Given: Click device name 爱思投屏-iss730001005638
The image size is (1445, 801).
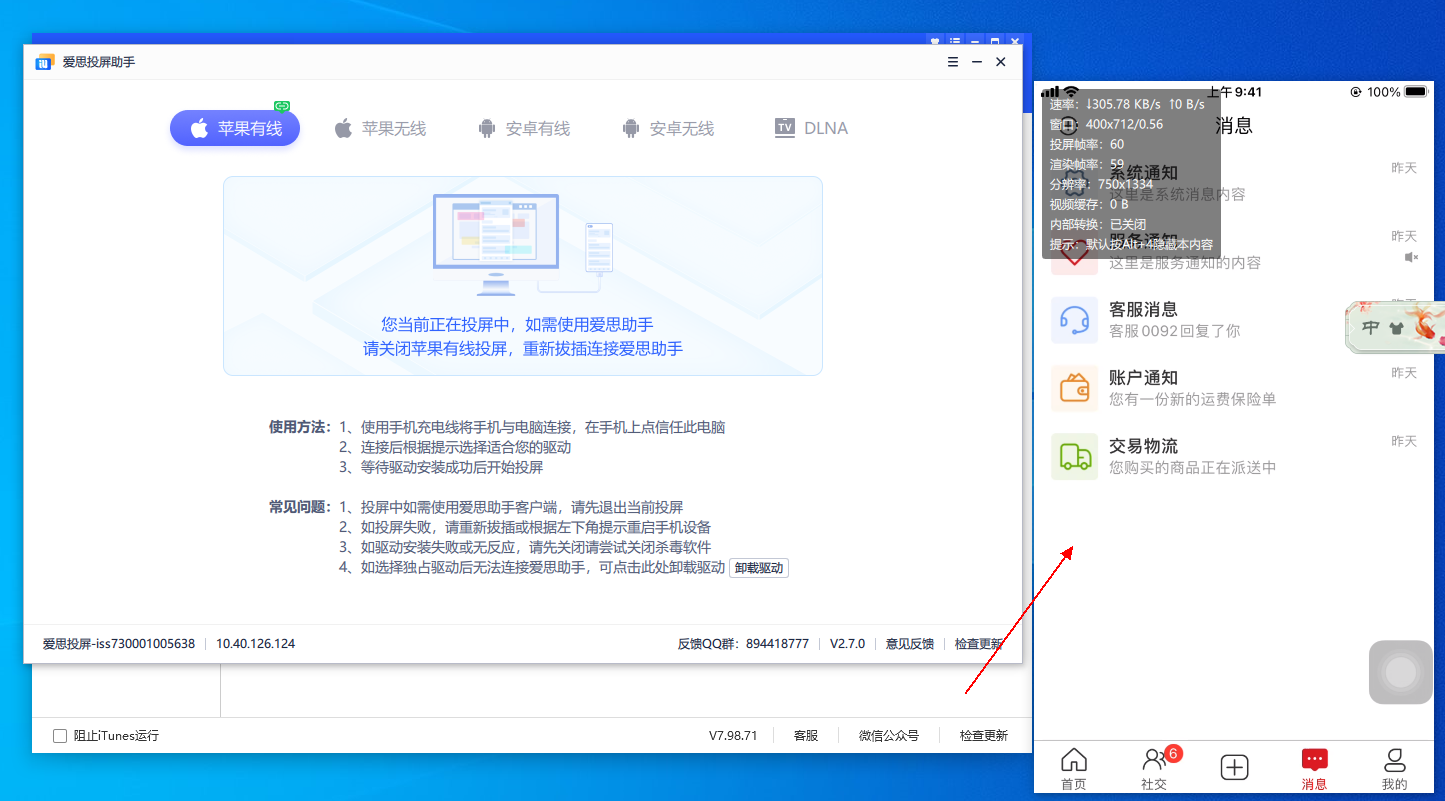Looking at the screenshot, I should point(119,644).
